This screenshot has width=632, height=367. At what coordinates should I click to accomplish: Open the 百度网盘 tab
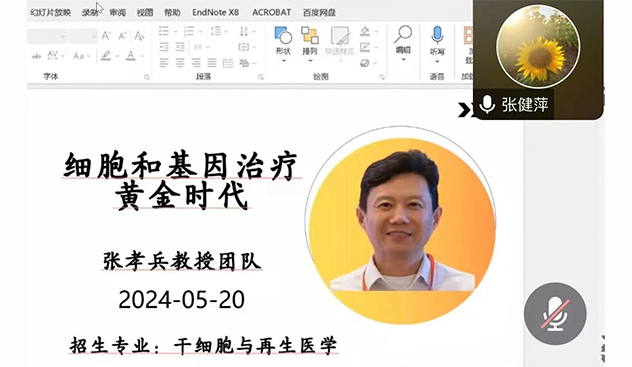[x=319, y=12]
